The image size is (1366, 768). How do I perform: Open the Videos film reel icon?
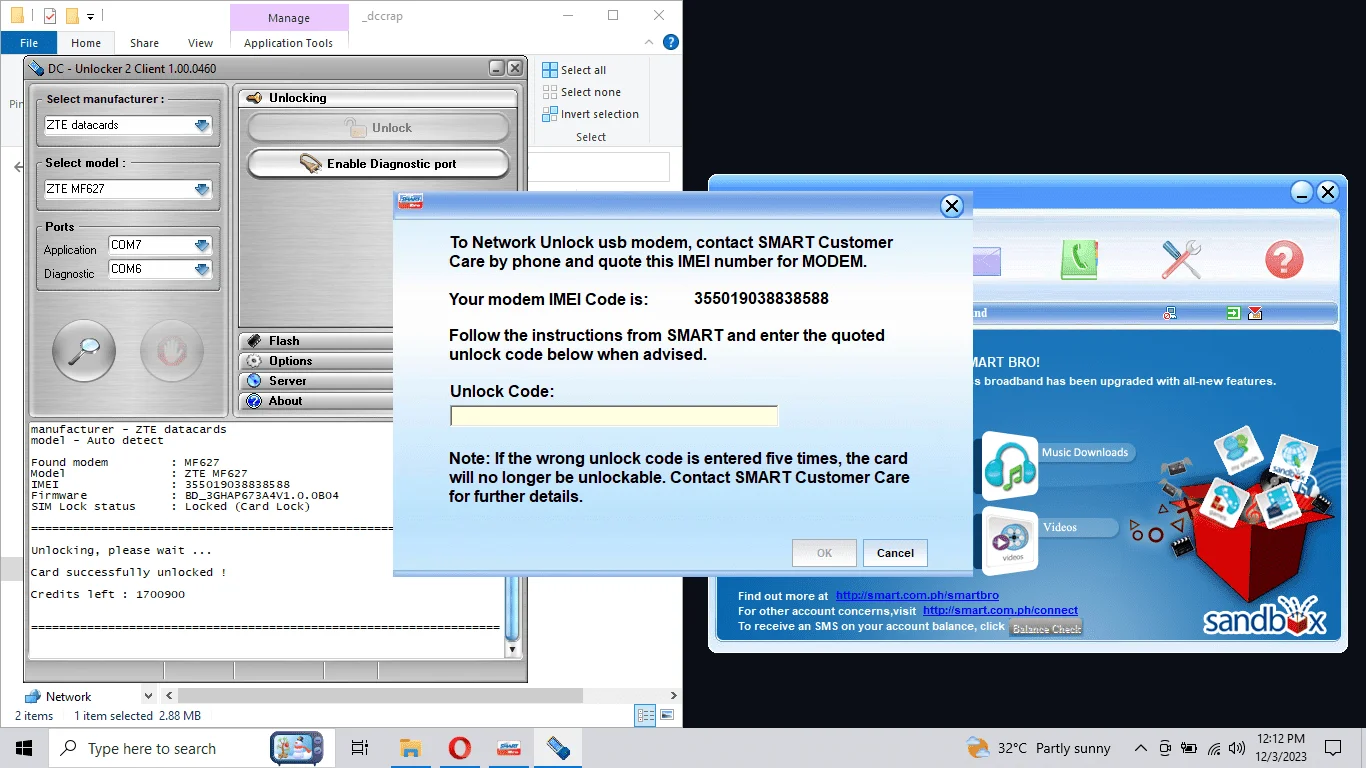point(1010,540)
